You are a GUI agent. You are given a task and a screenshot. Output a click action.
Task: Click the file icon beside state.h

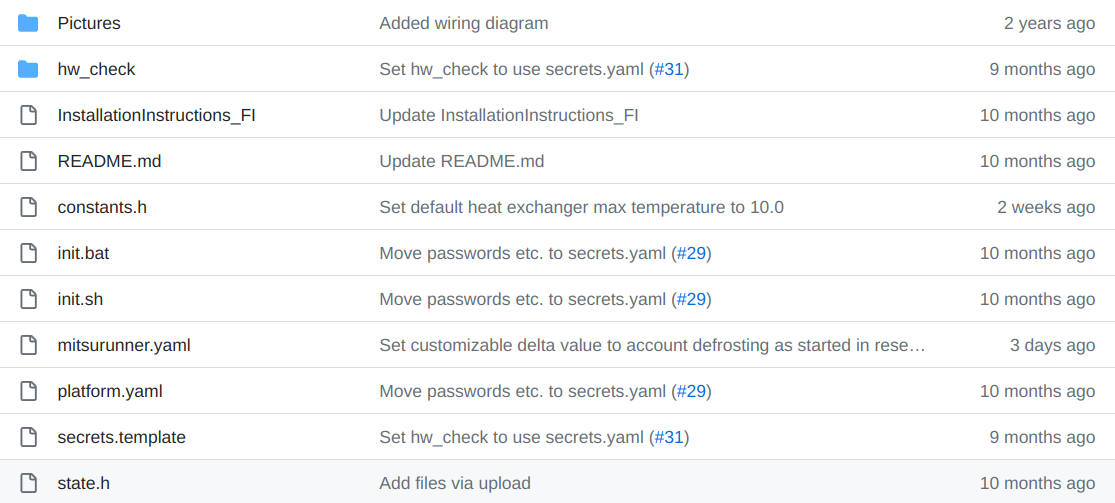pyautogui.click(x=28, y=483)
